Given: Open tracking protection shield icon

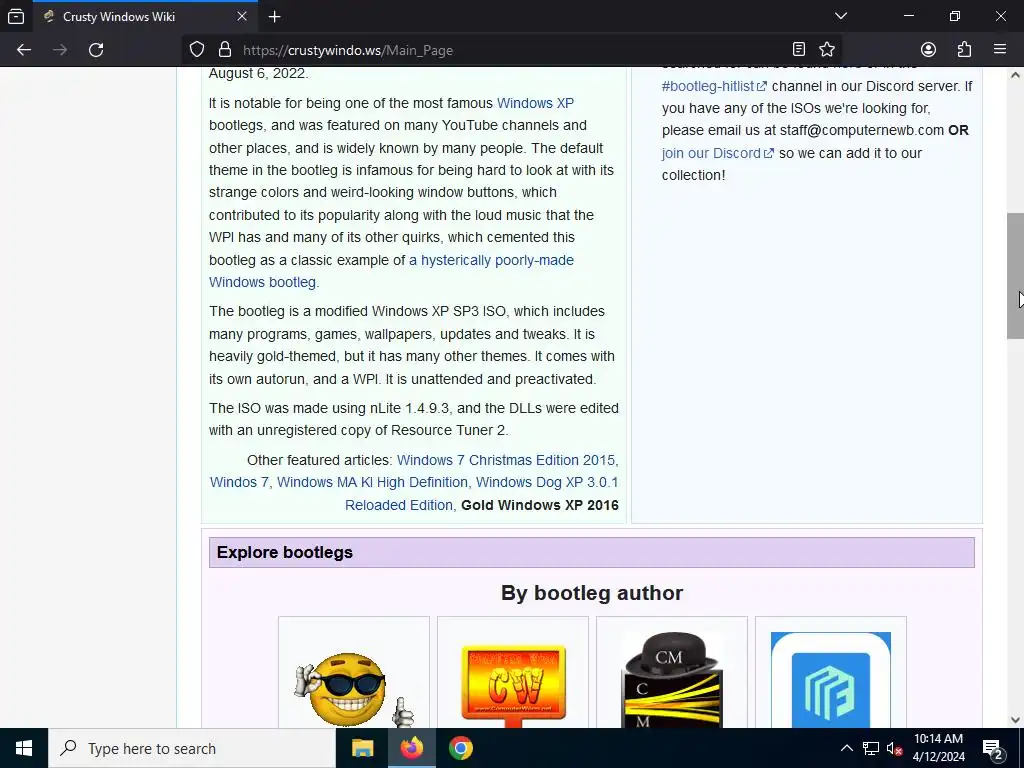Looking at the screenshot, I should point(197,50).
